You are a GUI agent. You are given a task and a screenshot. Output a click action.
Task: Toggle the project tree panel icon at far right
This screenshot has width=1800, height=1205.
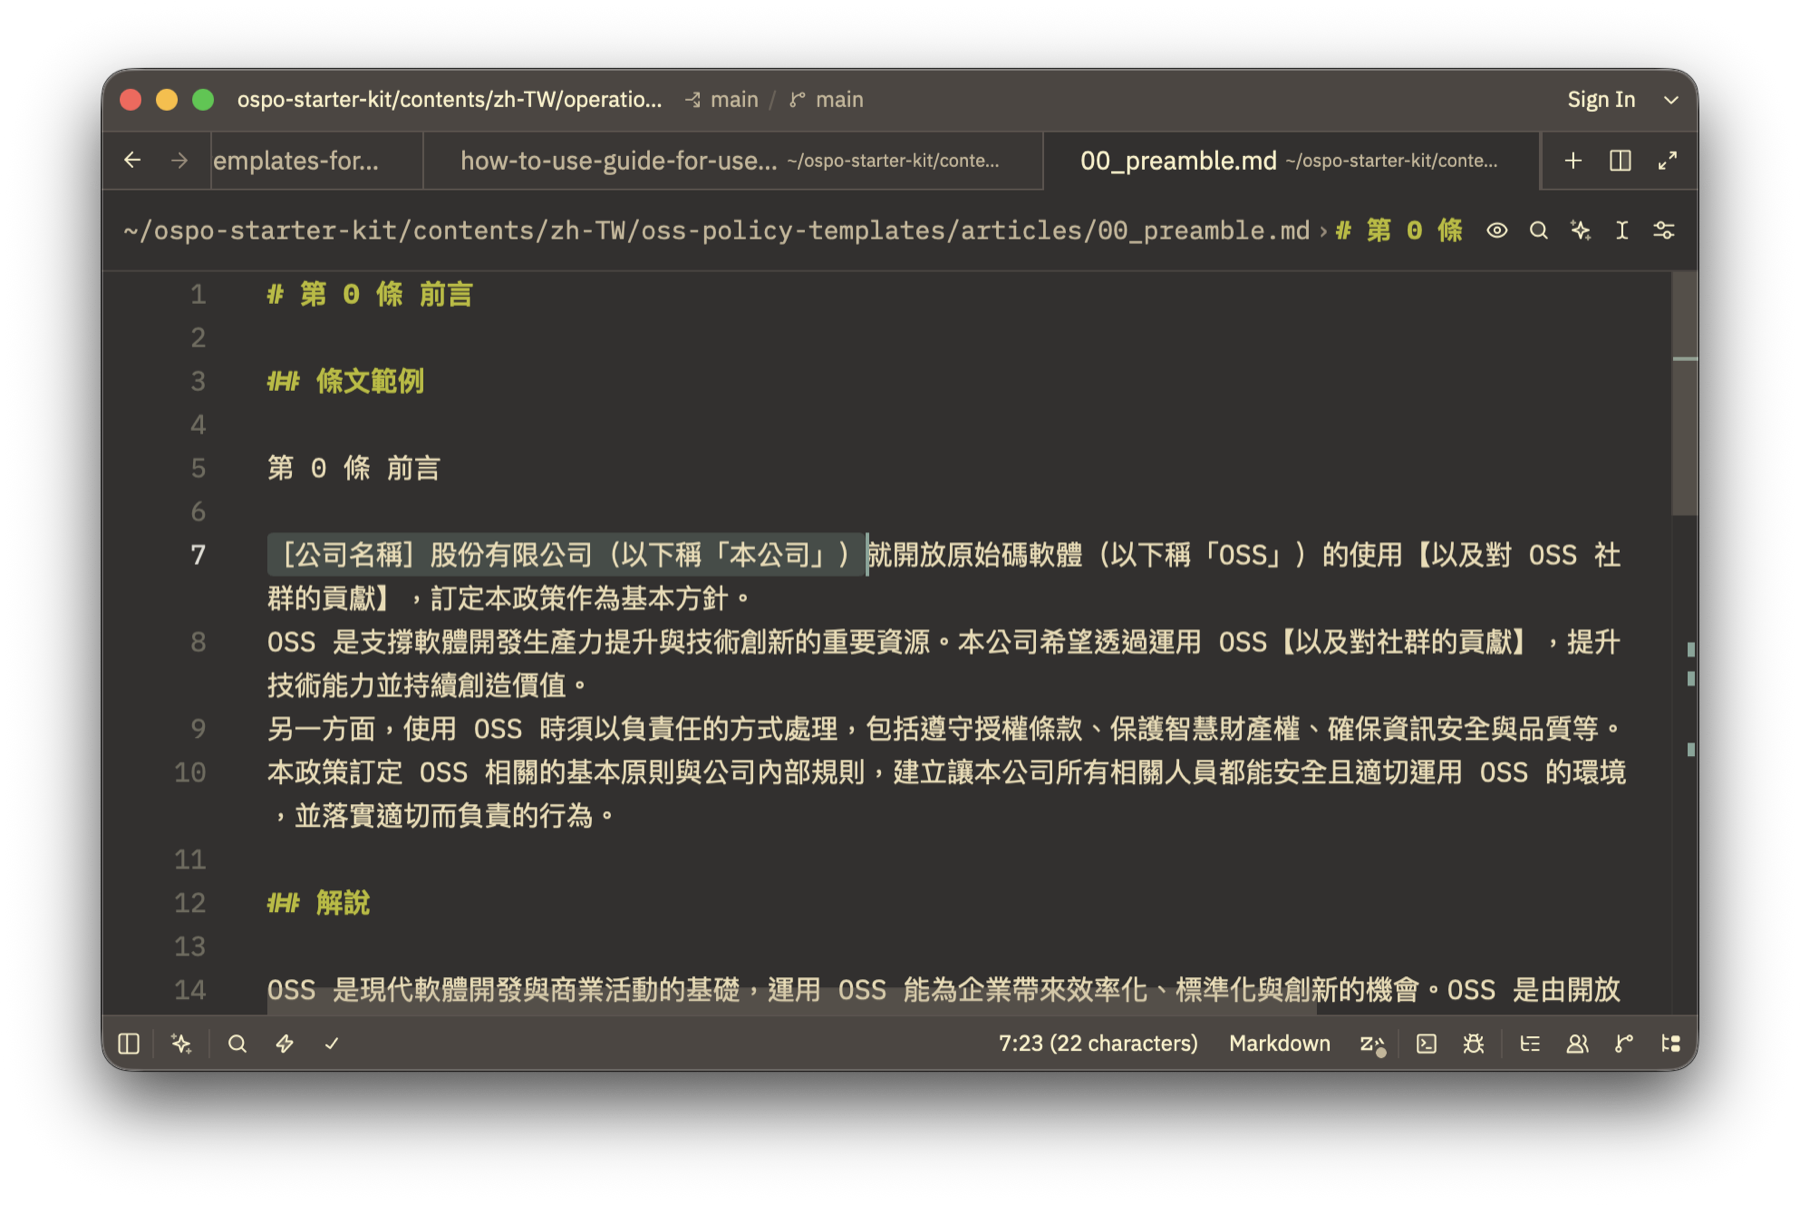coord(1671,1044)
